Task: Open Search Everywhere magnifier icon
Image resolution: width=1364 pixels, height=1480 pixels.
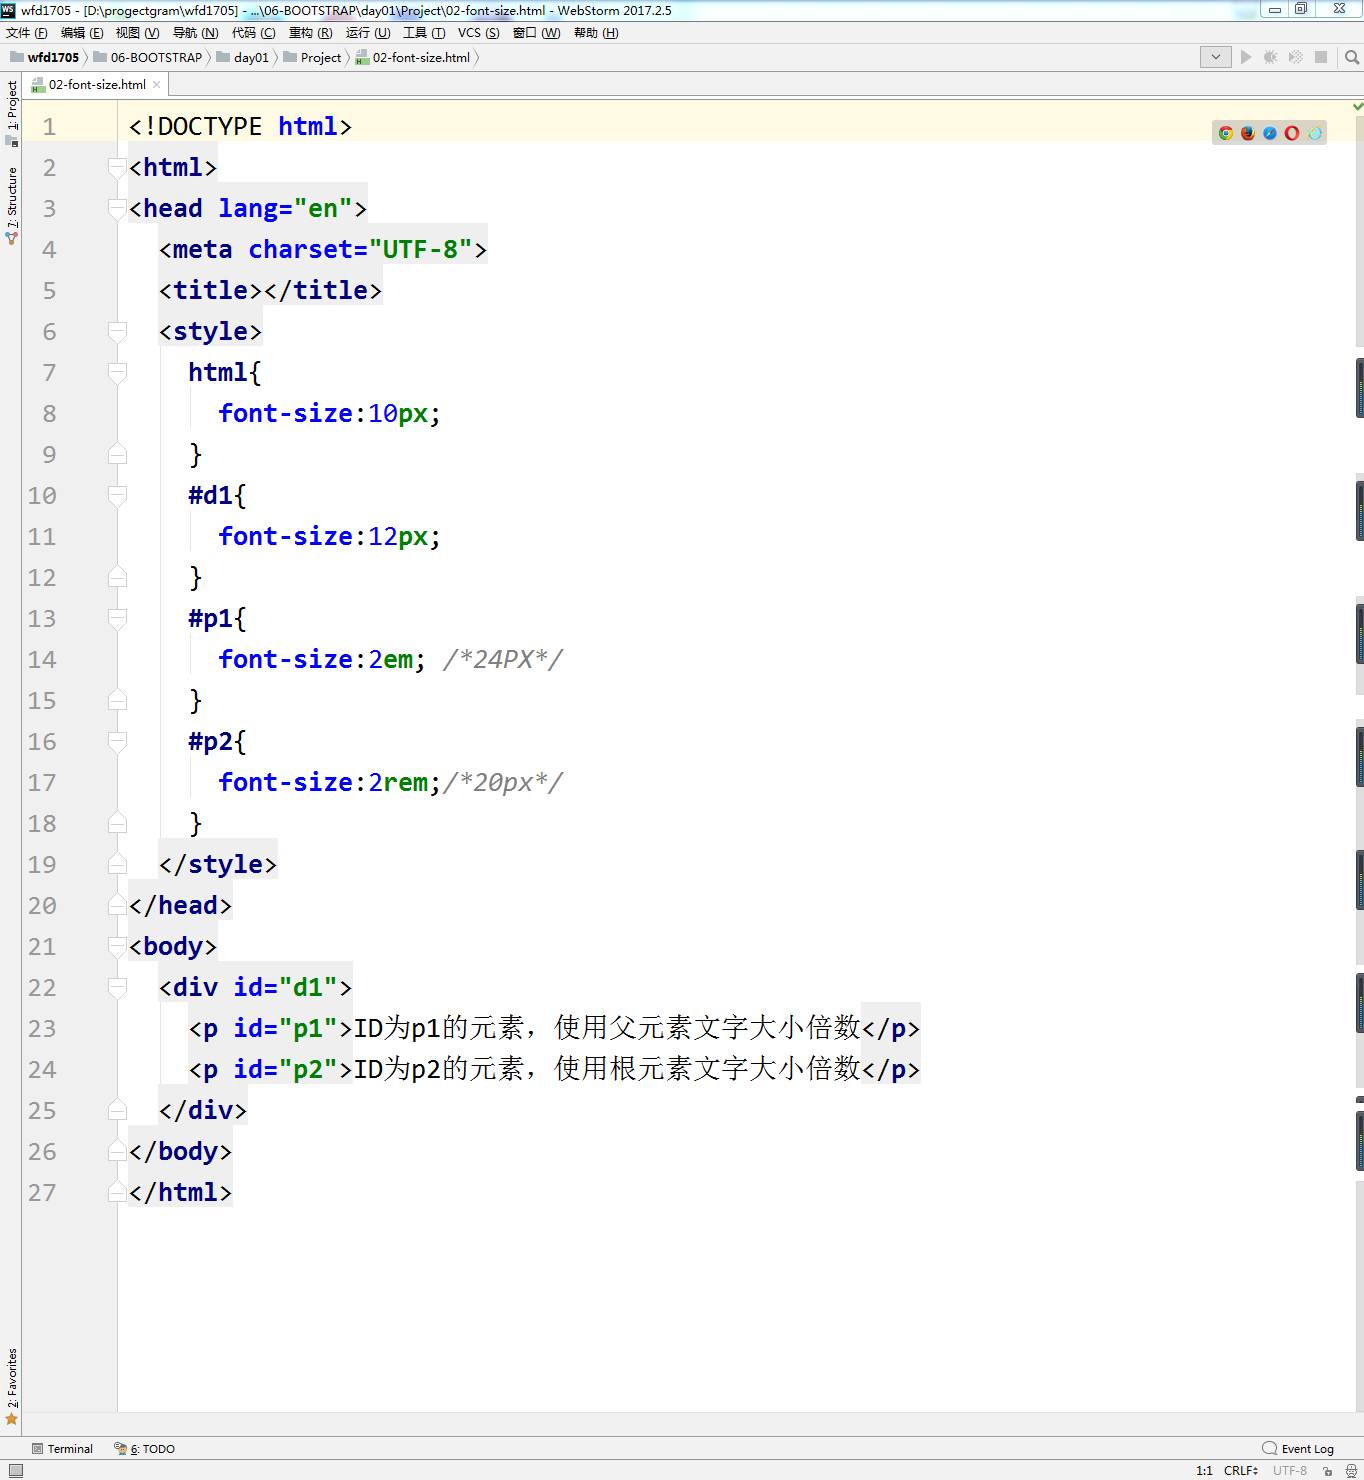Action: (1352, 57)
